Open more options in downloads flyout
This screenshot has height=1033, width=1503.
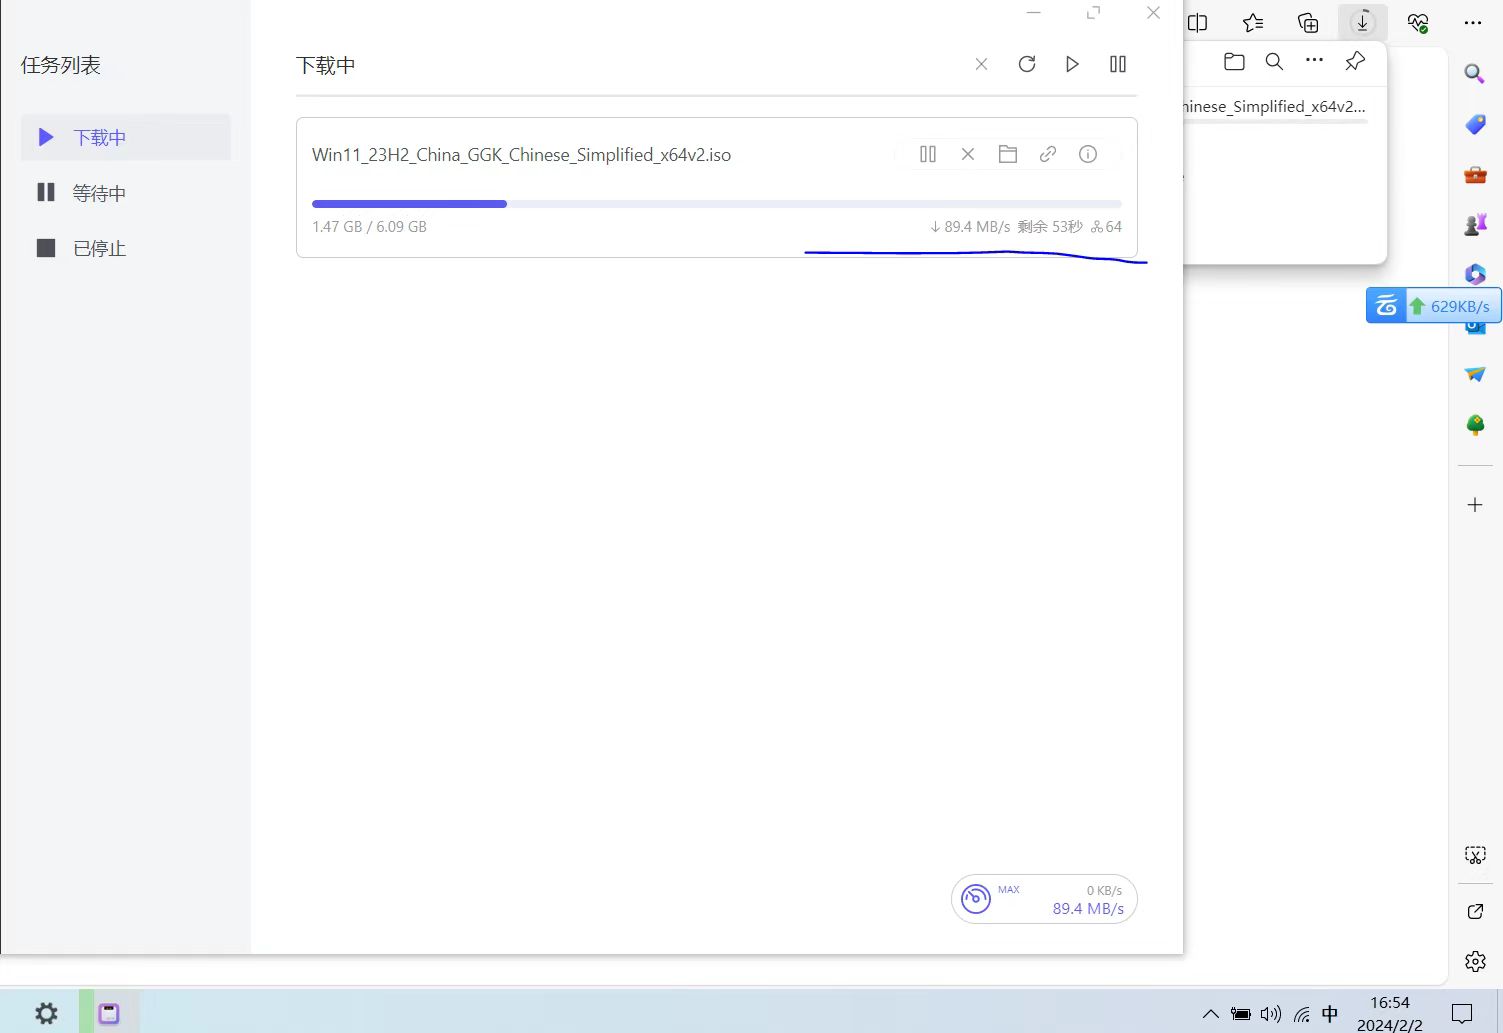(1314, 61)
